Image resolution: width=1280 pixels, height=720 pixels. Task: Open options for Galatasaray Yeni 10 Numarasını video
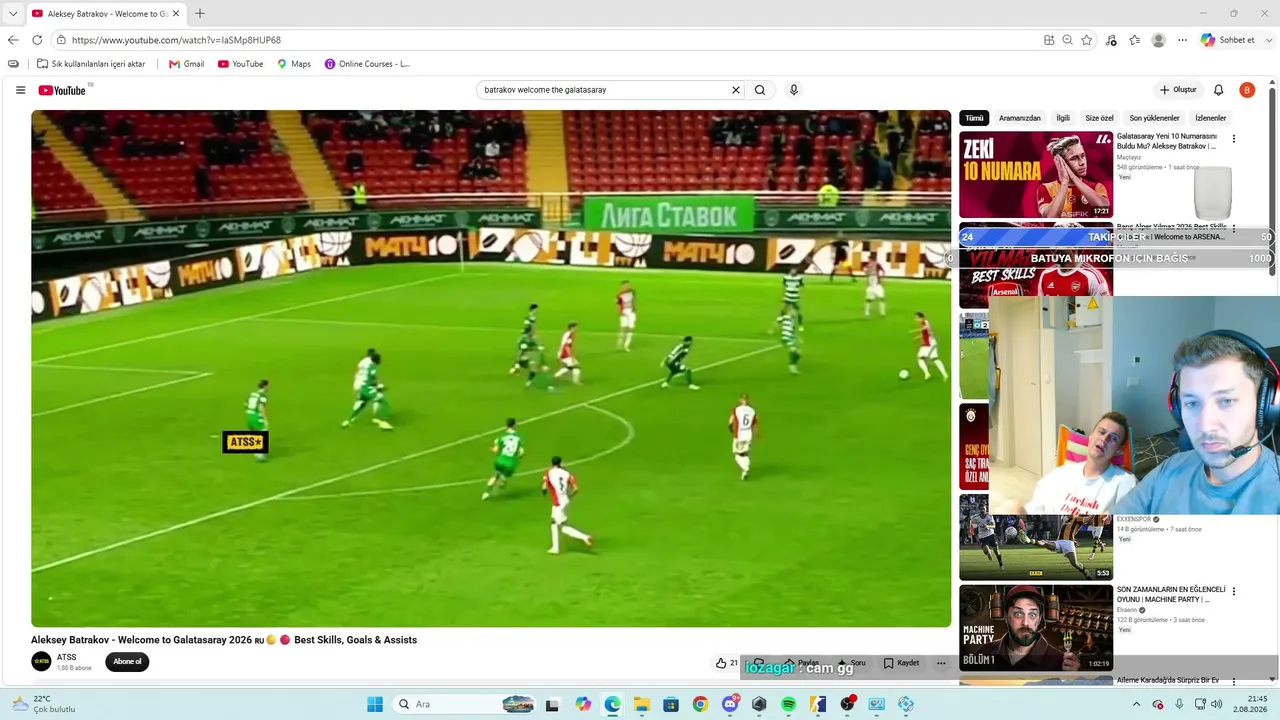(1234, 139)
